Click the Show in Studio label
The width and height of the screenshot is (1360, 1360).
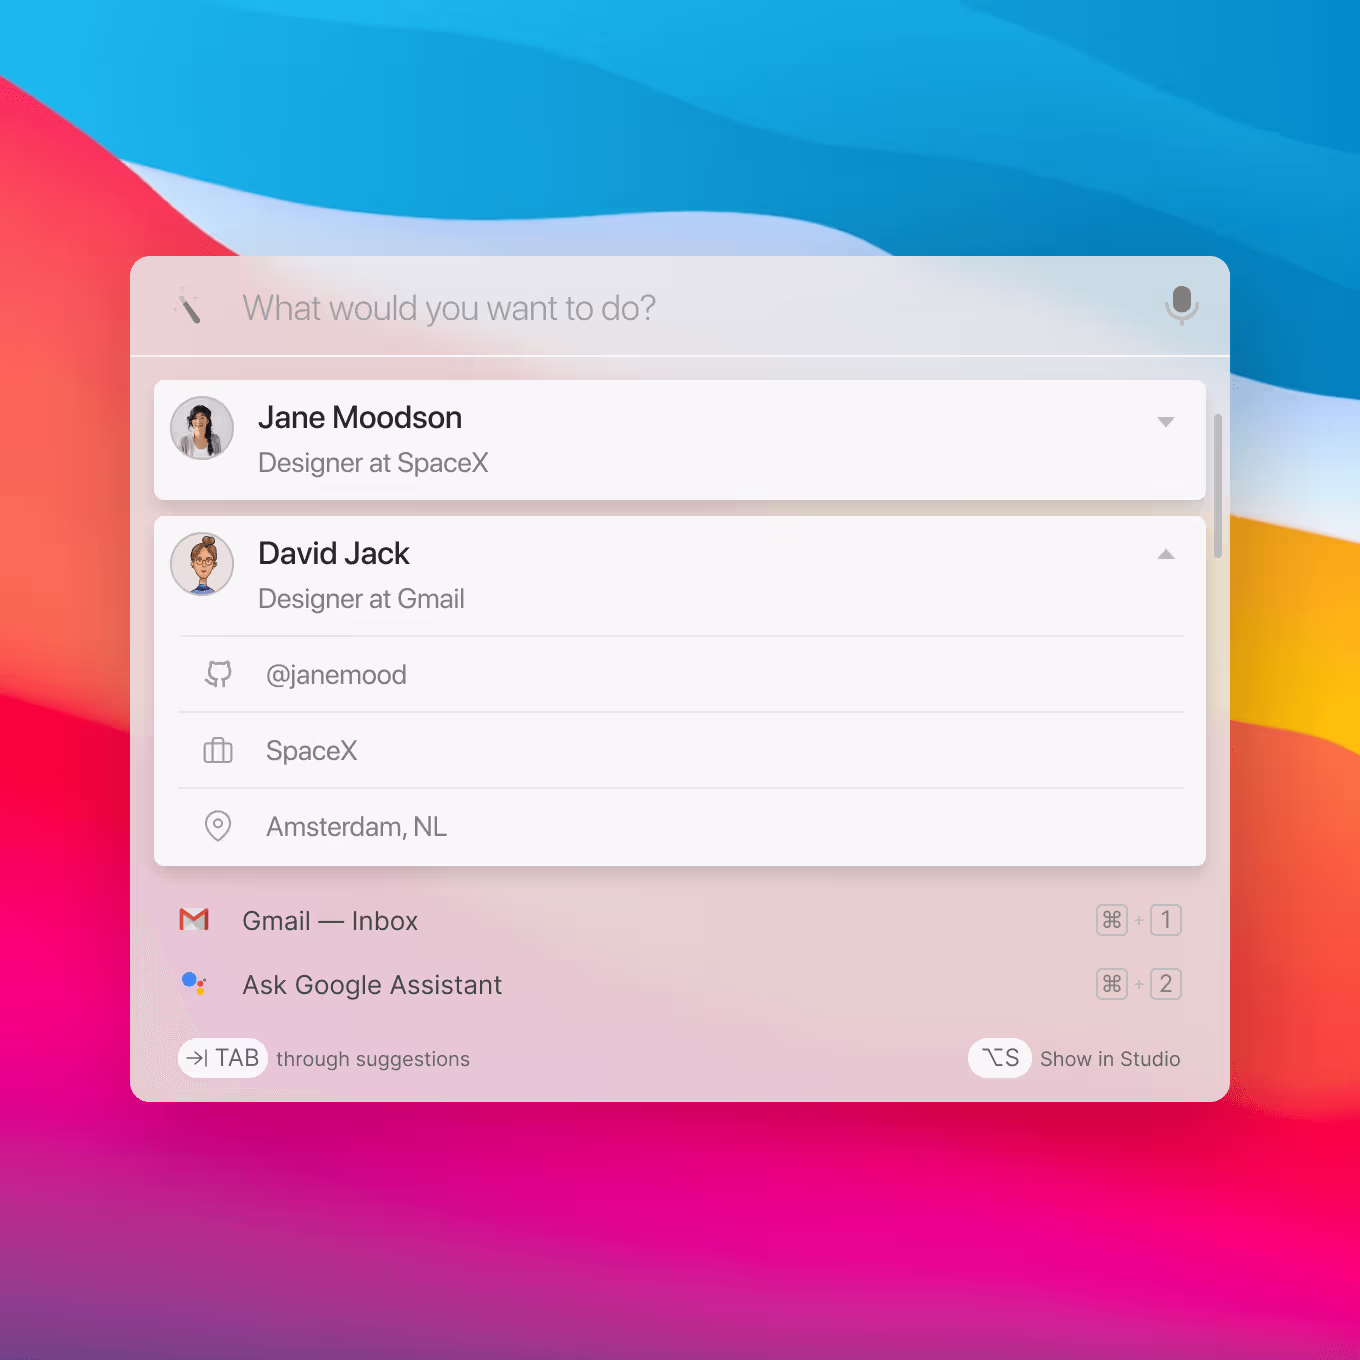(x=1110, y=1059)
